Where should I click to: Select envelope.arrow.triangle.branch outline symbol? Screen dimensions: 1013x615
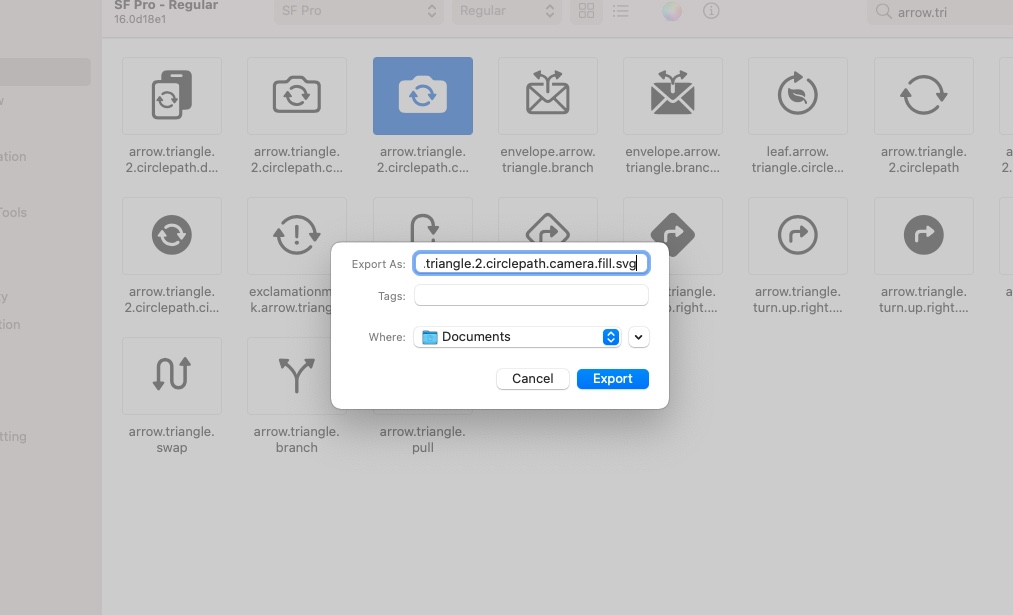[548, 96]
